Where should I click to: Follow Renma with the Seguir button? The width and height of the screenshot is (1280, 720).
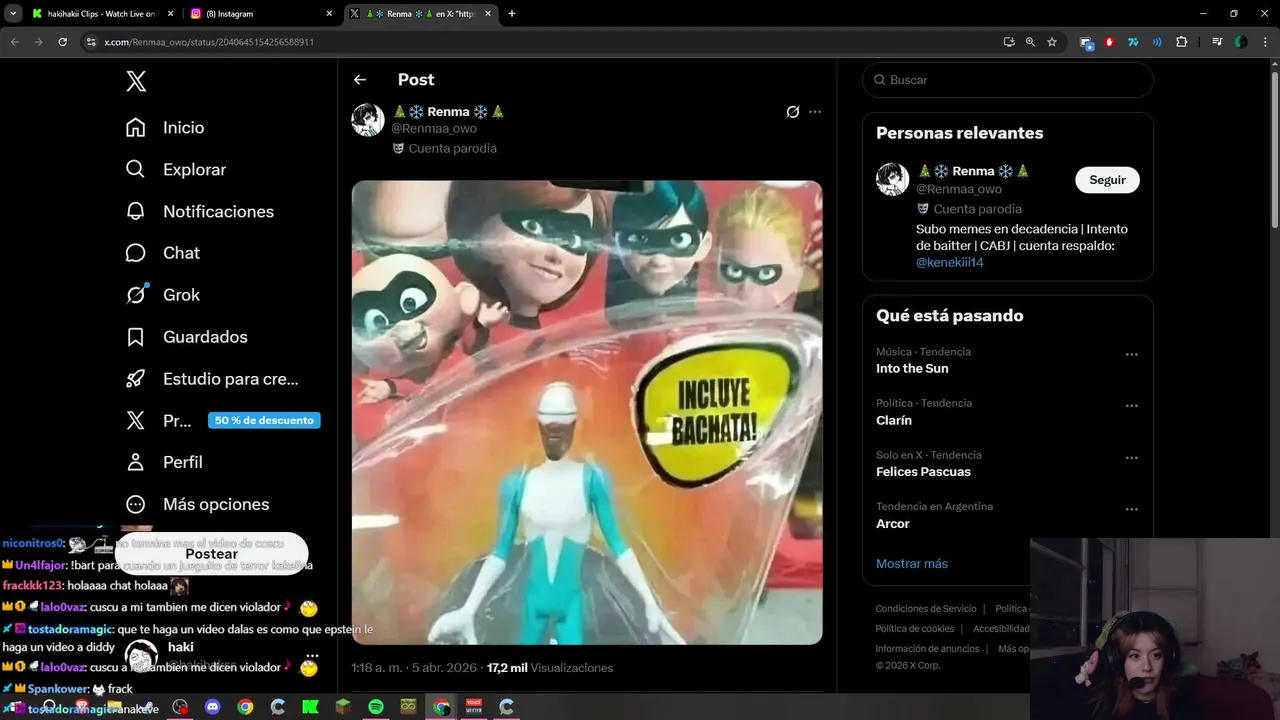click(1107, 180)
